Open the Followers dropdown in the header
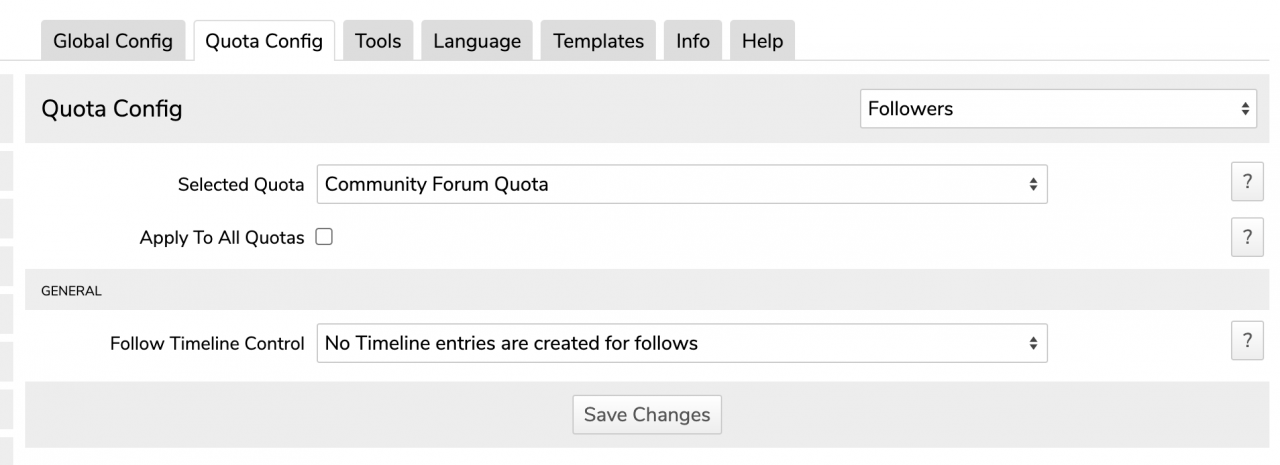Viewport: 1280px width, 465px height. [x=1058, y=109]
